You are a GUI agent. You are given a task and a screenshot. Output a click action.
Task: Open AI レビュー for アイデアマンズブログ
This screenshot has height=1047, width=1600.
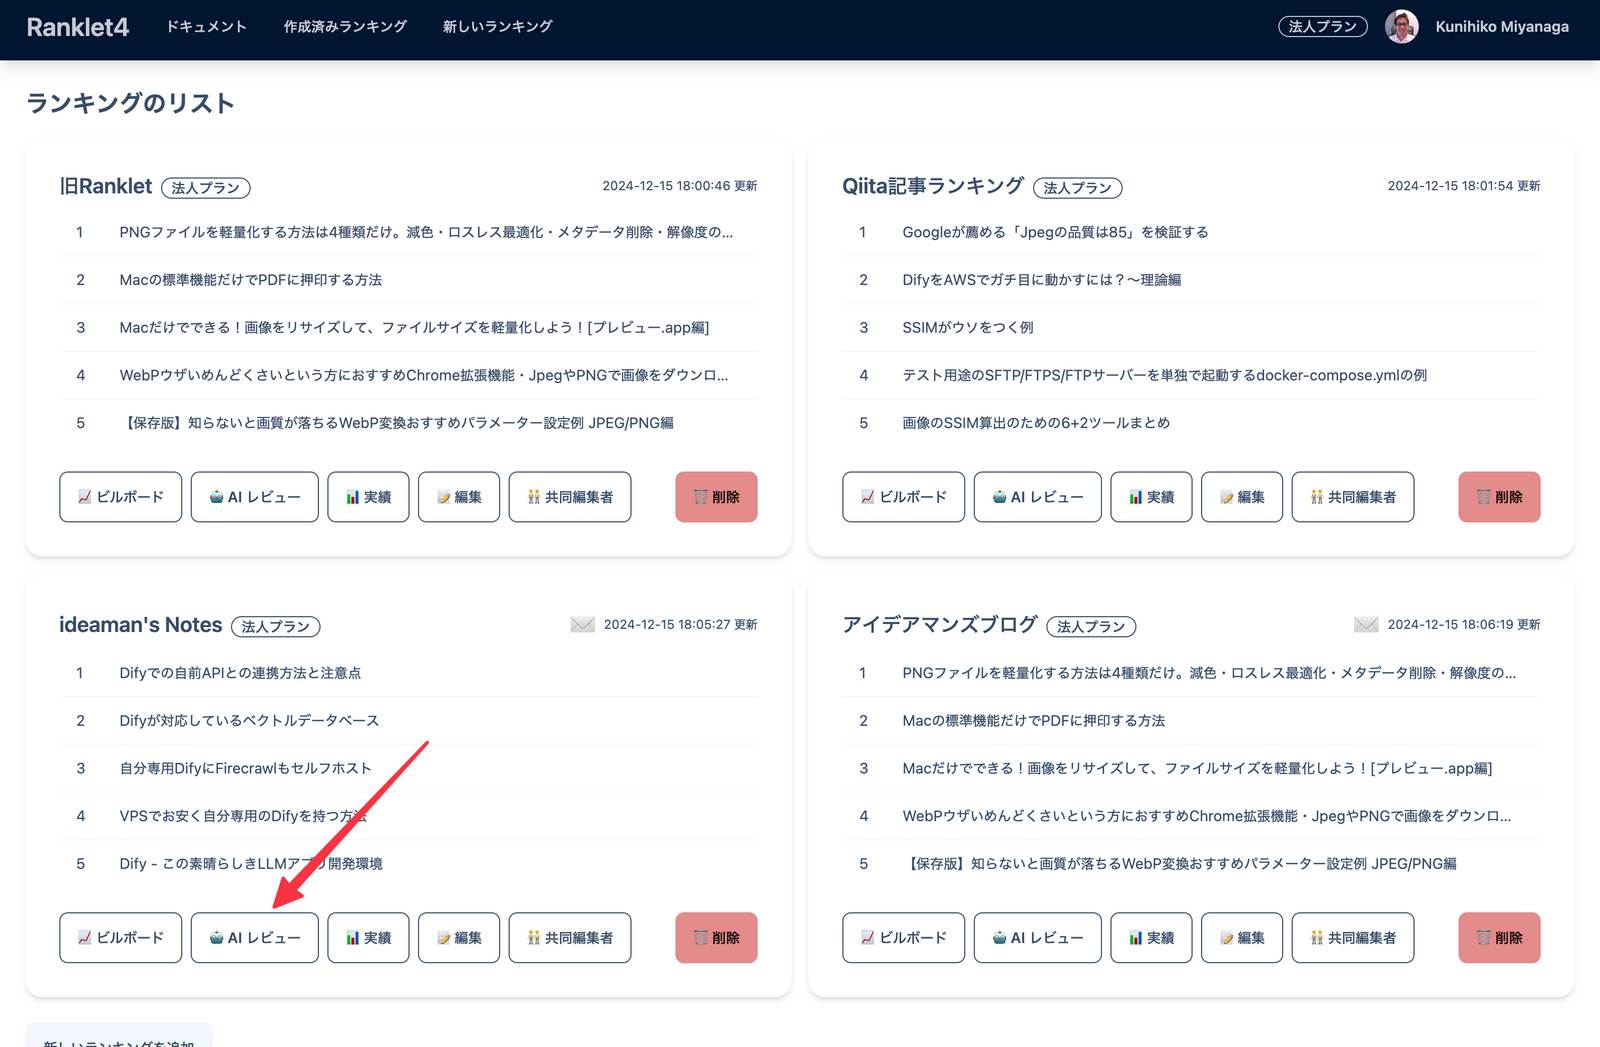pos(1038,938)
